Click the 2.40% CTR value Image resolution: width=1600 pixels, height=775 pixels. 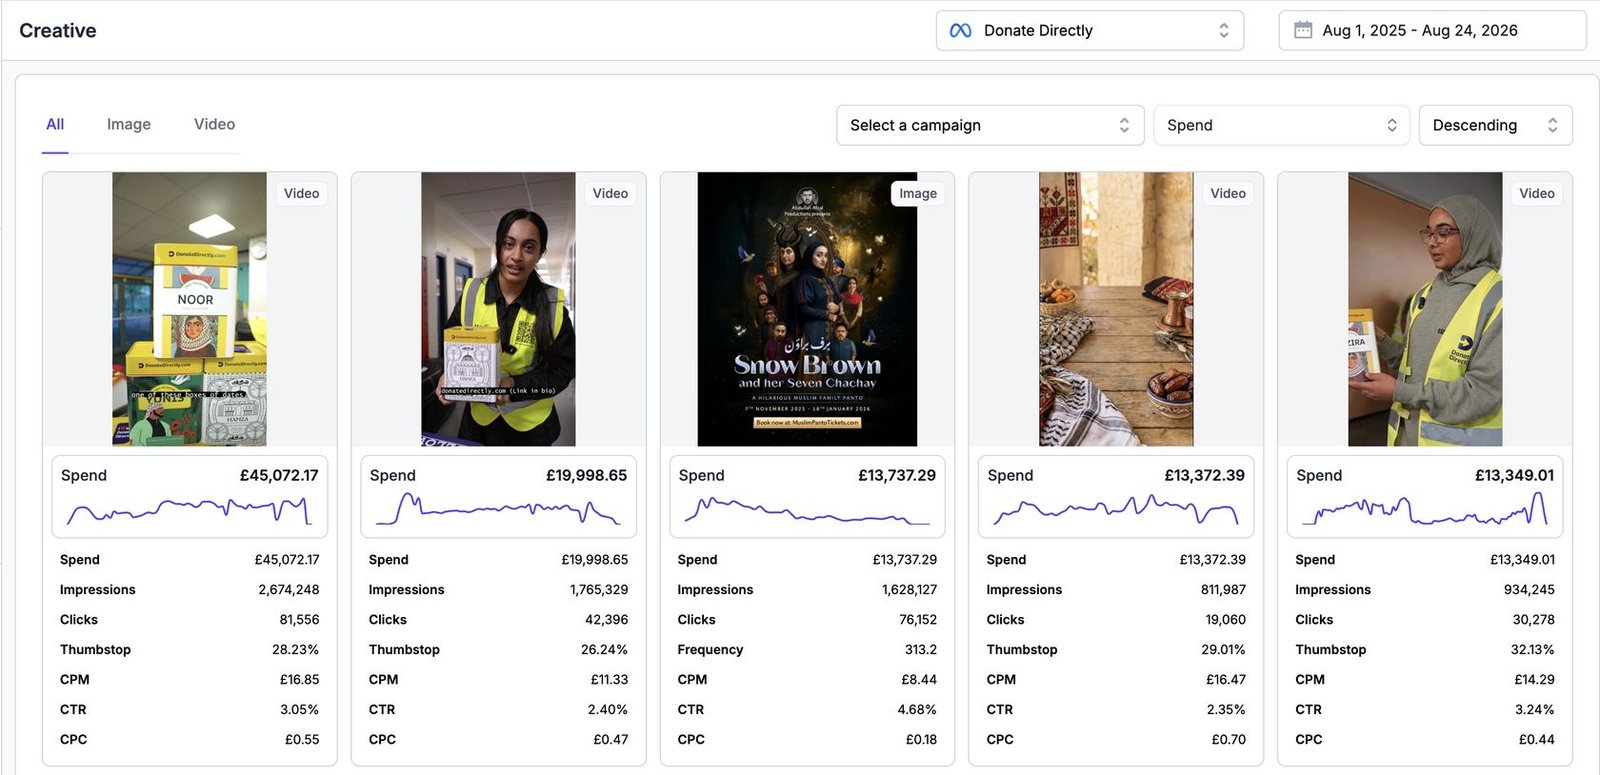[608, 710]
